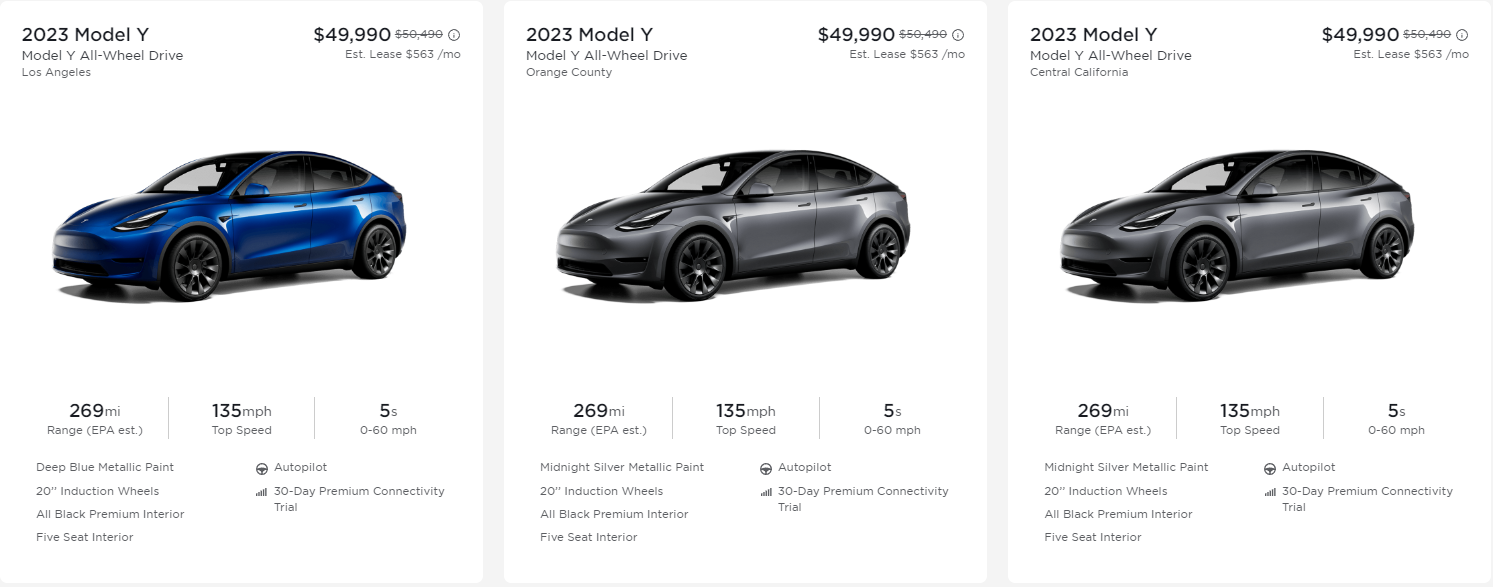Click the info icon beside the Orange County price
This screenshot has width=1493, height=587.
coord(957,33)
